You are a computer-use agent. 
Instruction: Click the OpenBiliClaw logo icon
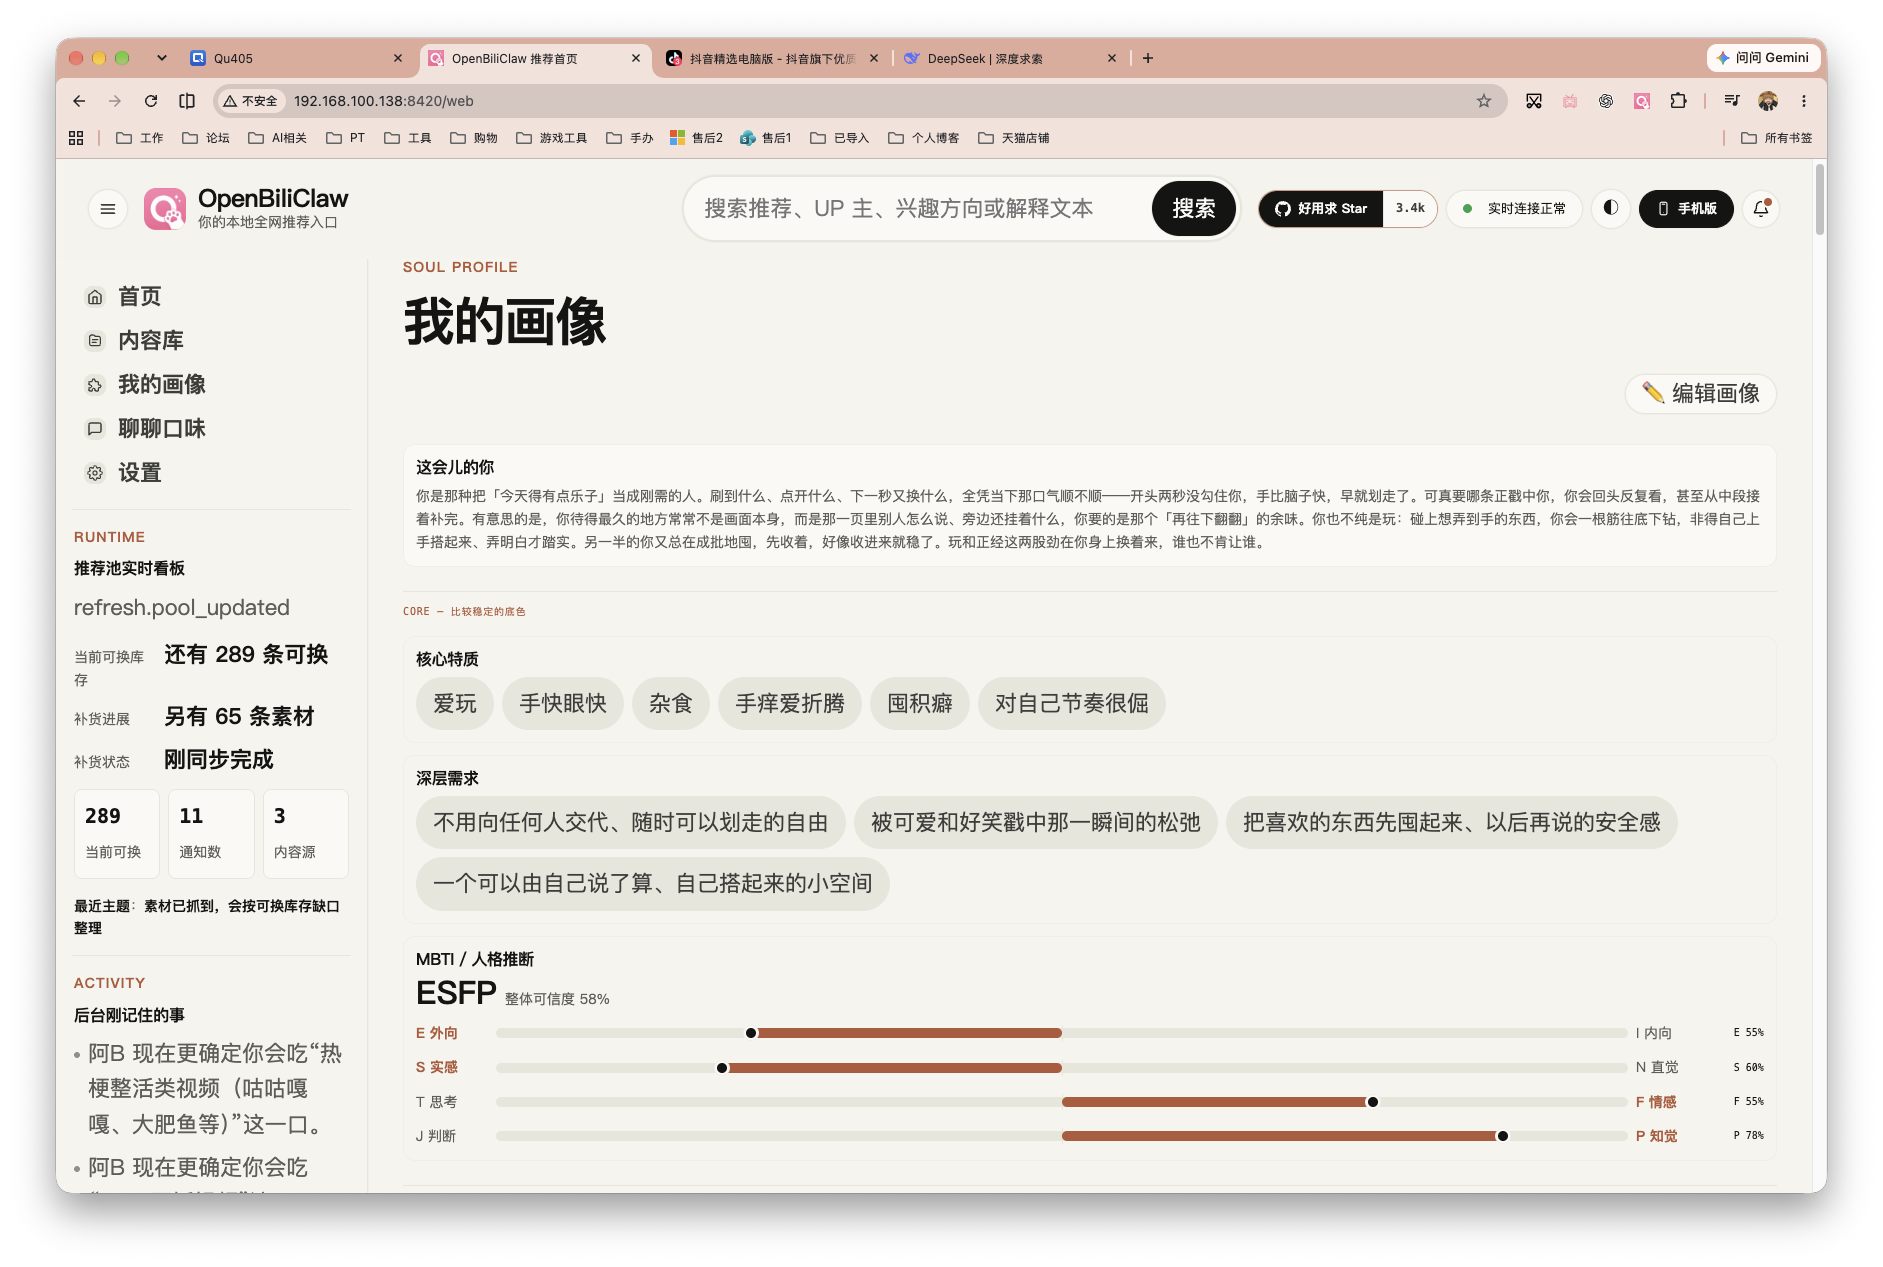pos(165,209)
